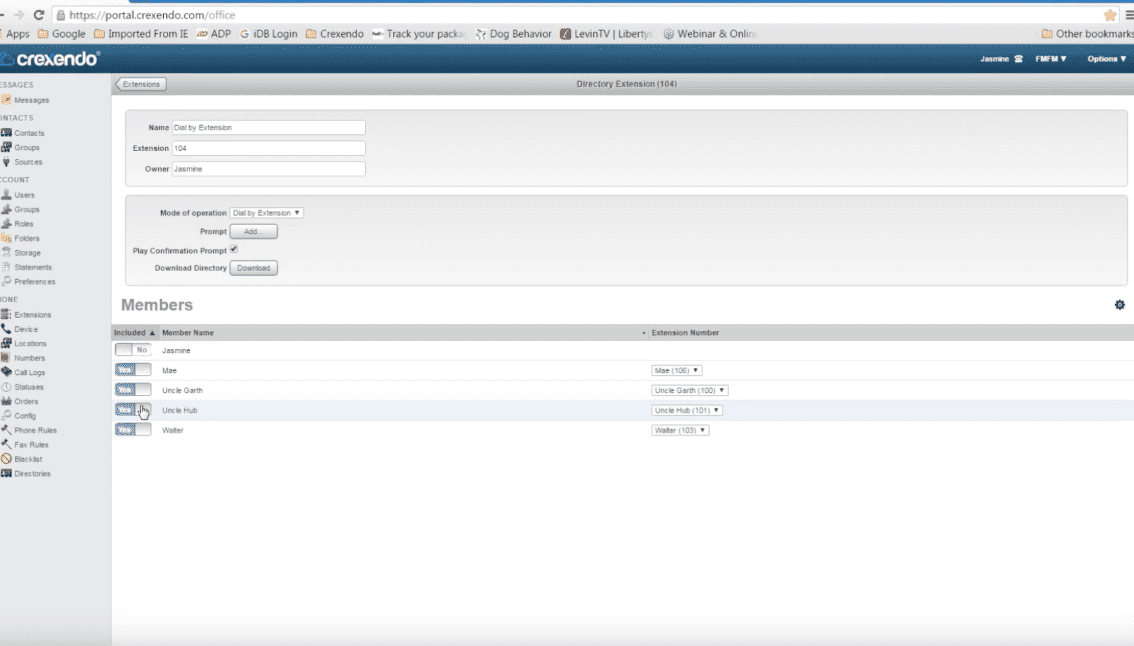Open Statements icon in sidebar
Screen dimensions: 1134x646
[6, 267]
